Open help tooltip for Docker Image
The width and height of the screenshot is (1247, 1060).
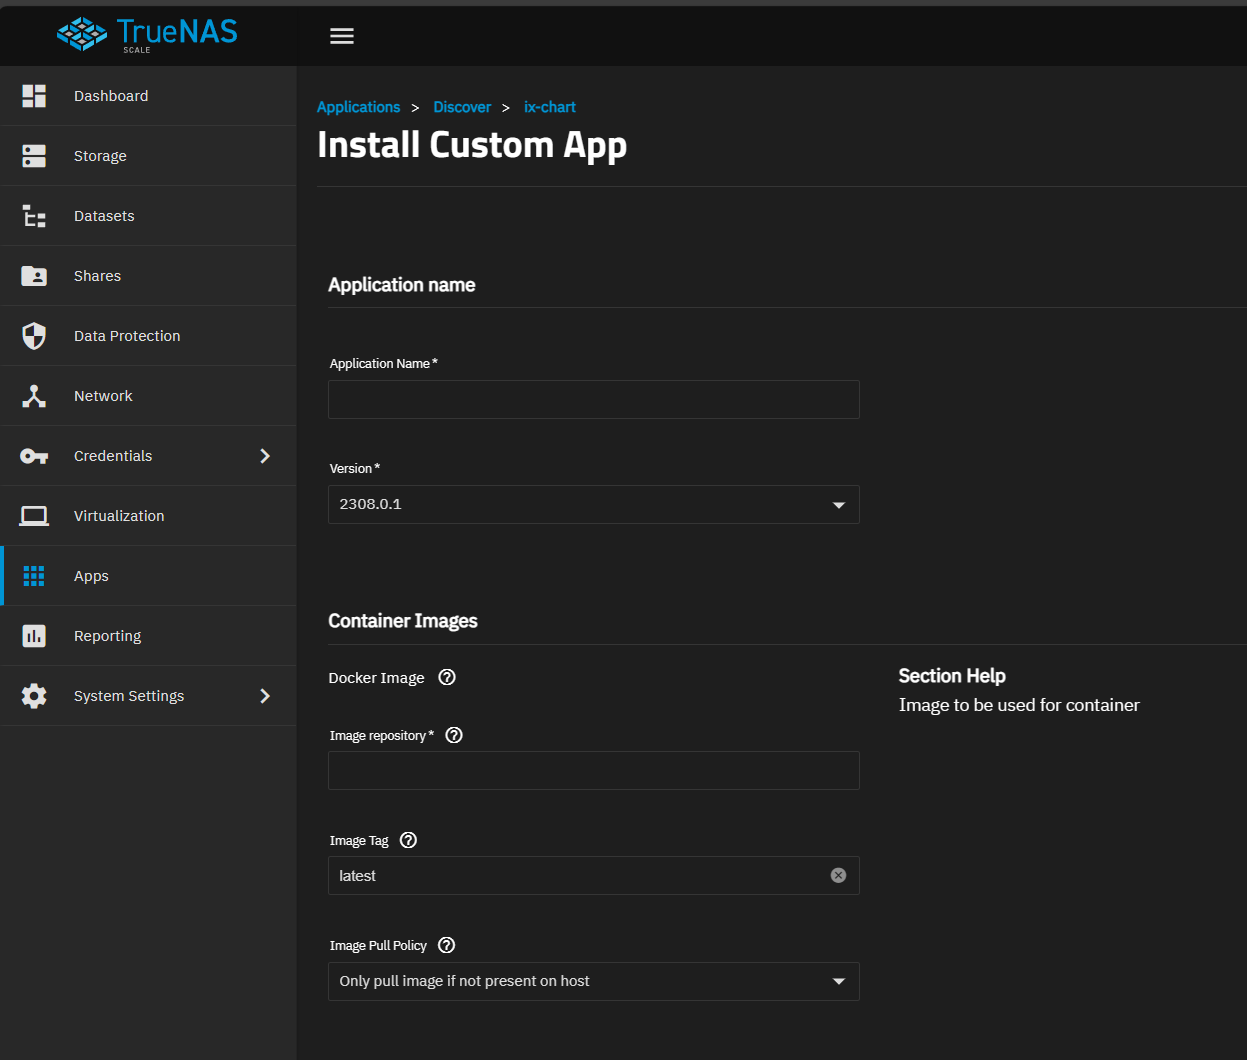pyautogui.click(x=447, y=677)
